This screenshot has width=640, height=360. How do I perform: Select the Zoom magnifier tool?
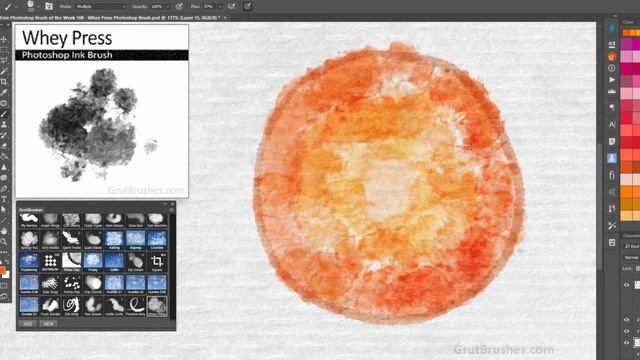click(4, 242)
